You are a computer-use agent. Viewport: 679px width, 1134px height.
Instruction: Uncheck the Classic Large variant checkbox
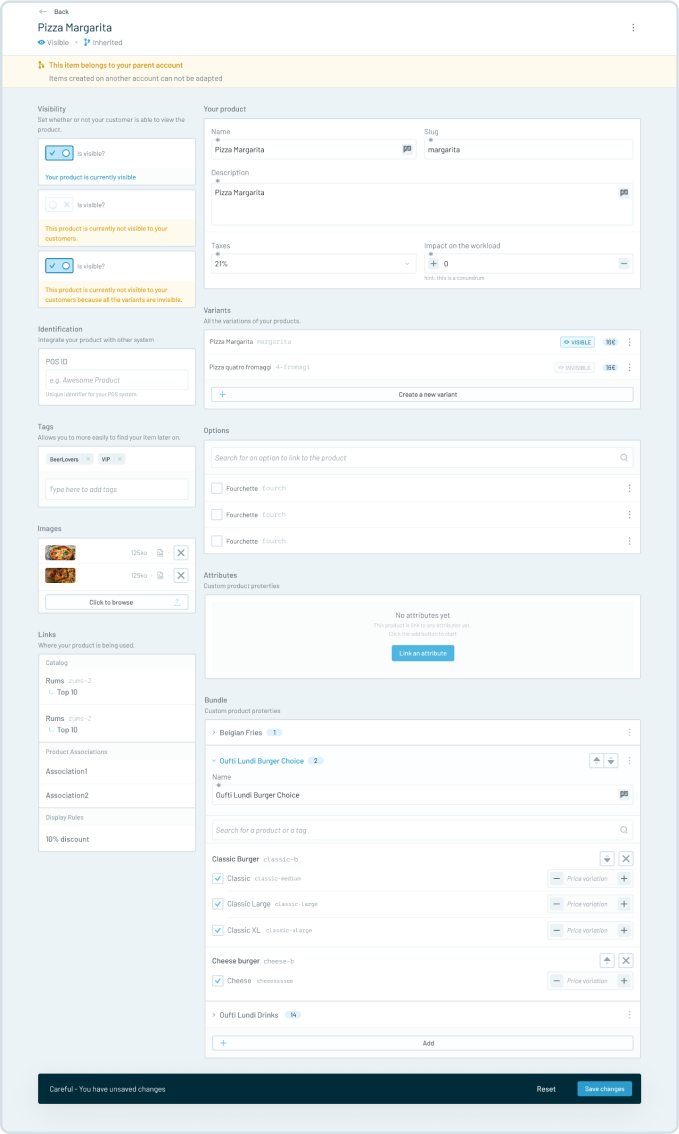pyautogui.click(x=218, y=904)
